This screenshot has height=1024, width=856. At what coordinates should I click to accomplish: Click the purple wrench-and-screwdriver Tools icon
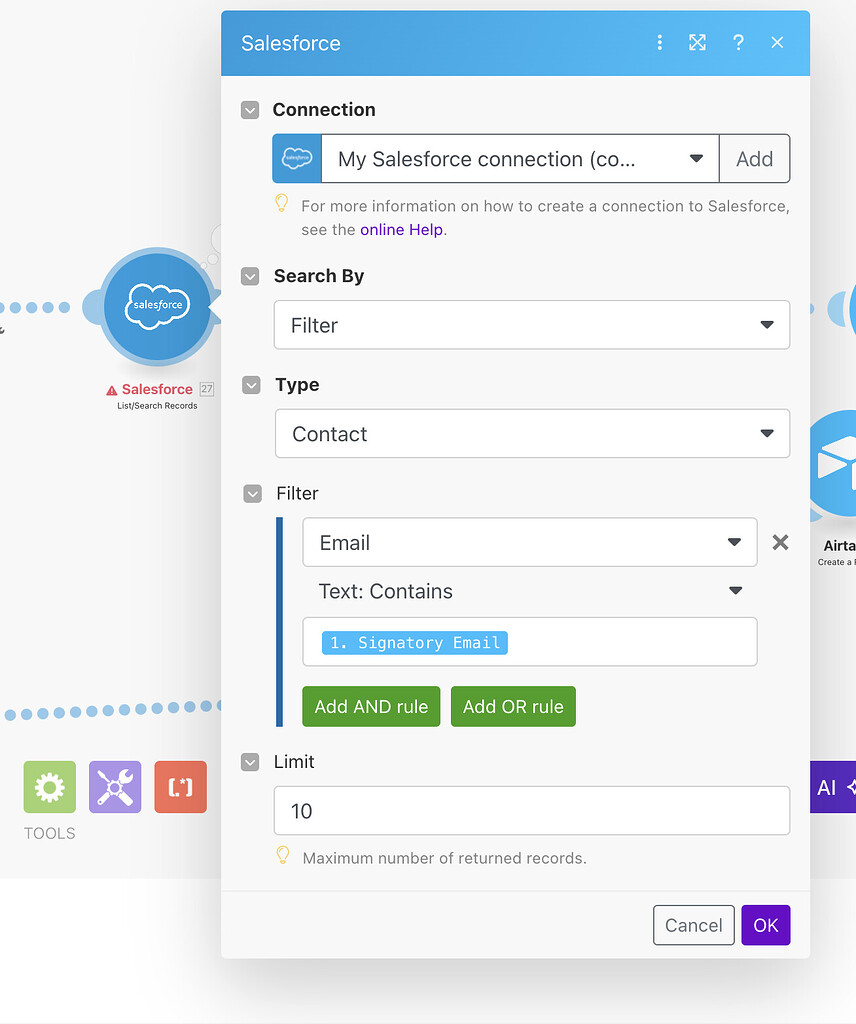pos(114,787)
